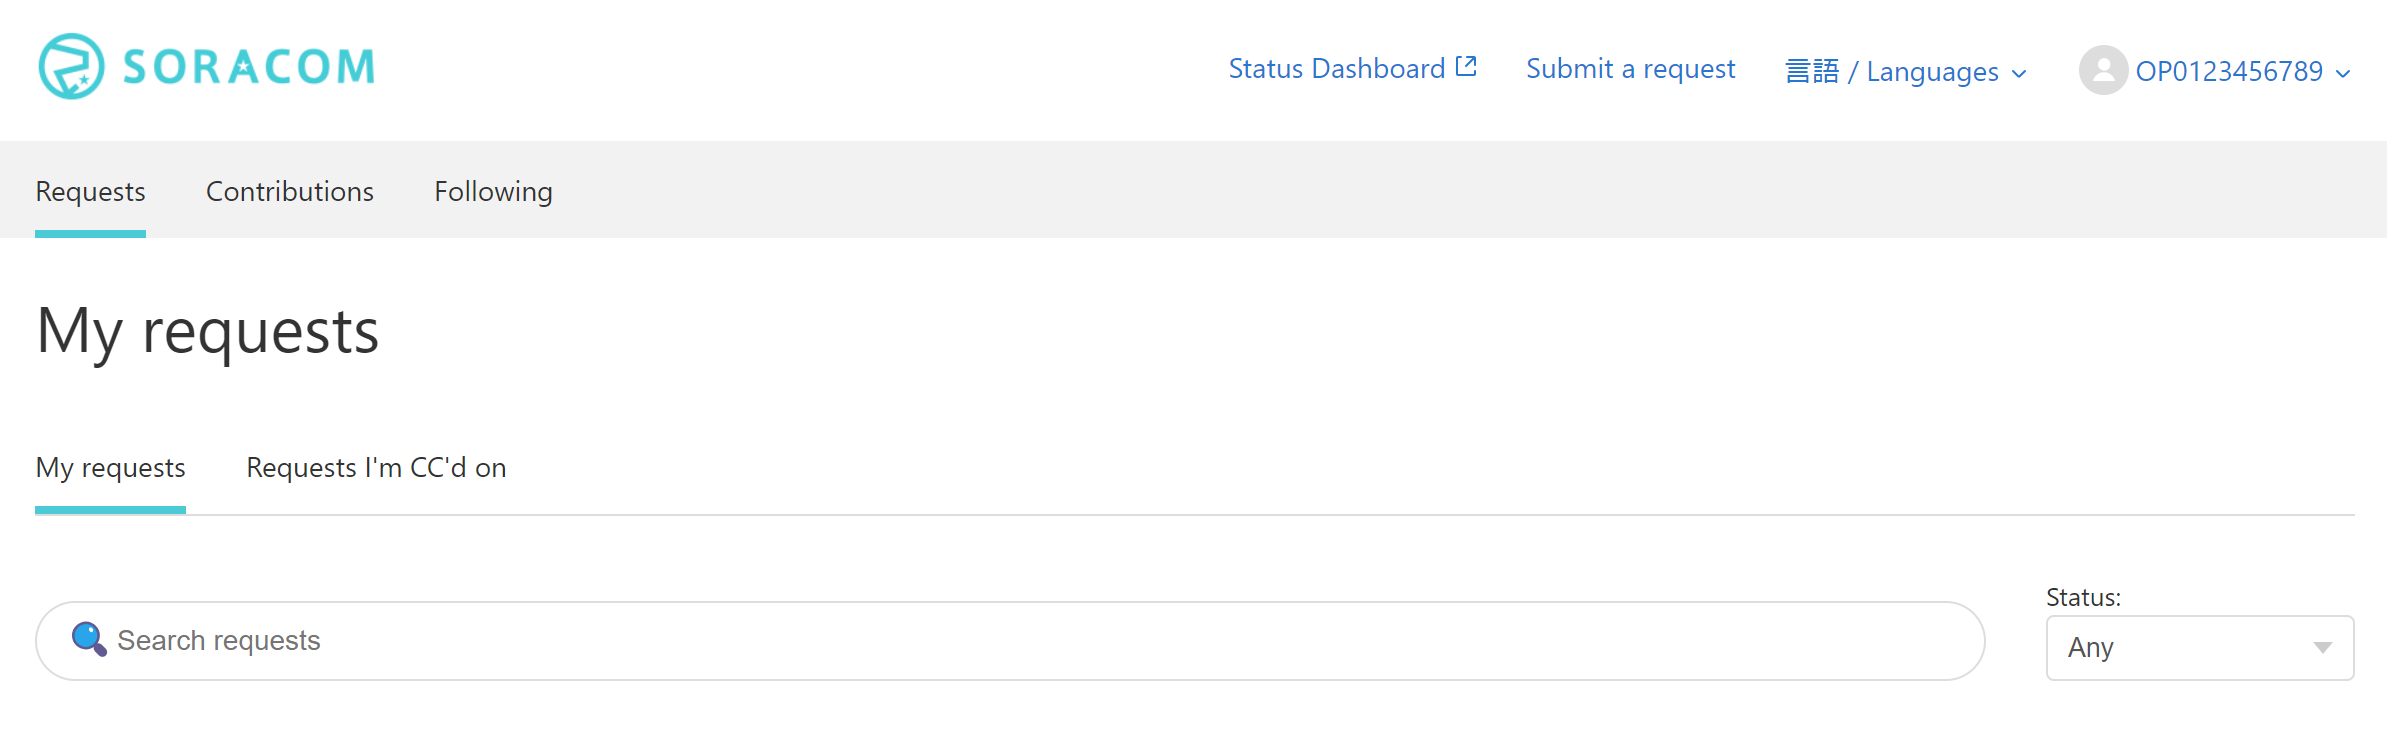Screen dimensions: 2387x745
Task: Click the Soracom circular logo icon
Action: pyautogui.click(x=71, y=67)
